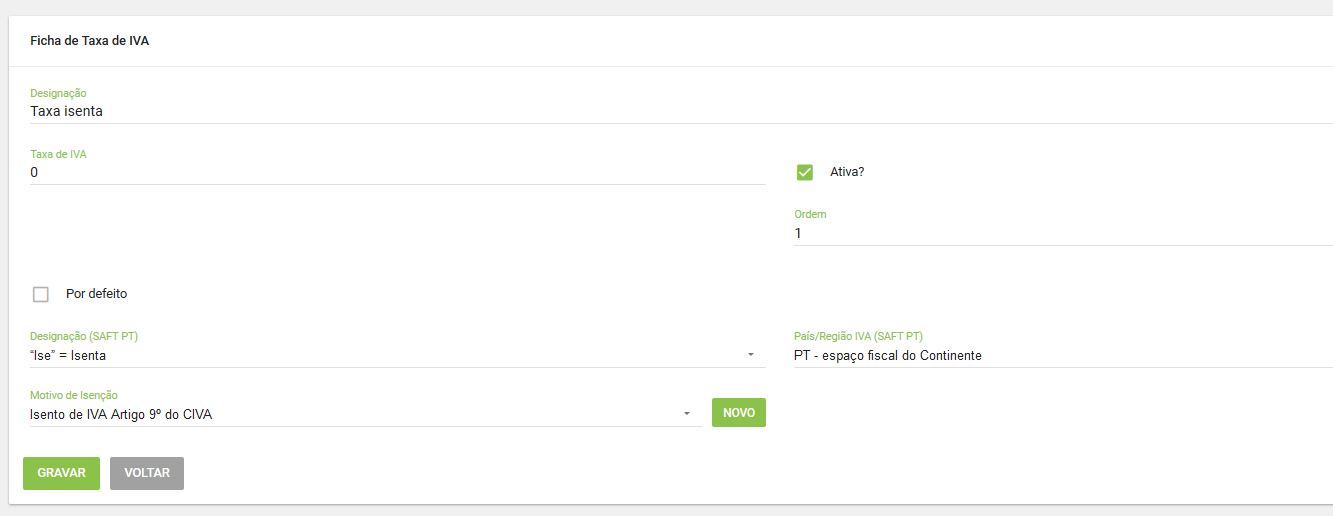The height and width of the screenshot is (516, 1333).
Task: Click into the 'Taxa isenta' designation field
Action: pos(681,111)
